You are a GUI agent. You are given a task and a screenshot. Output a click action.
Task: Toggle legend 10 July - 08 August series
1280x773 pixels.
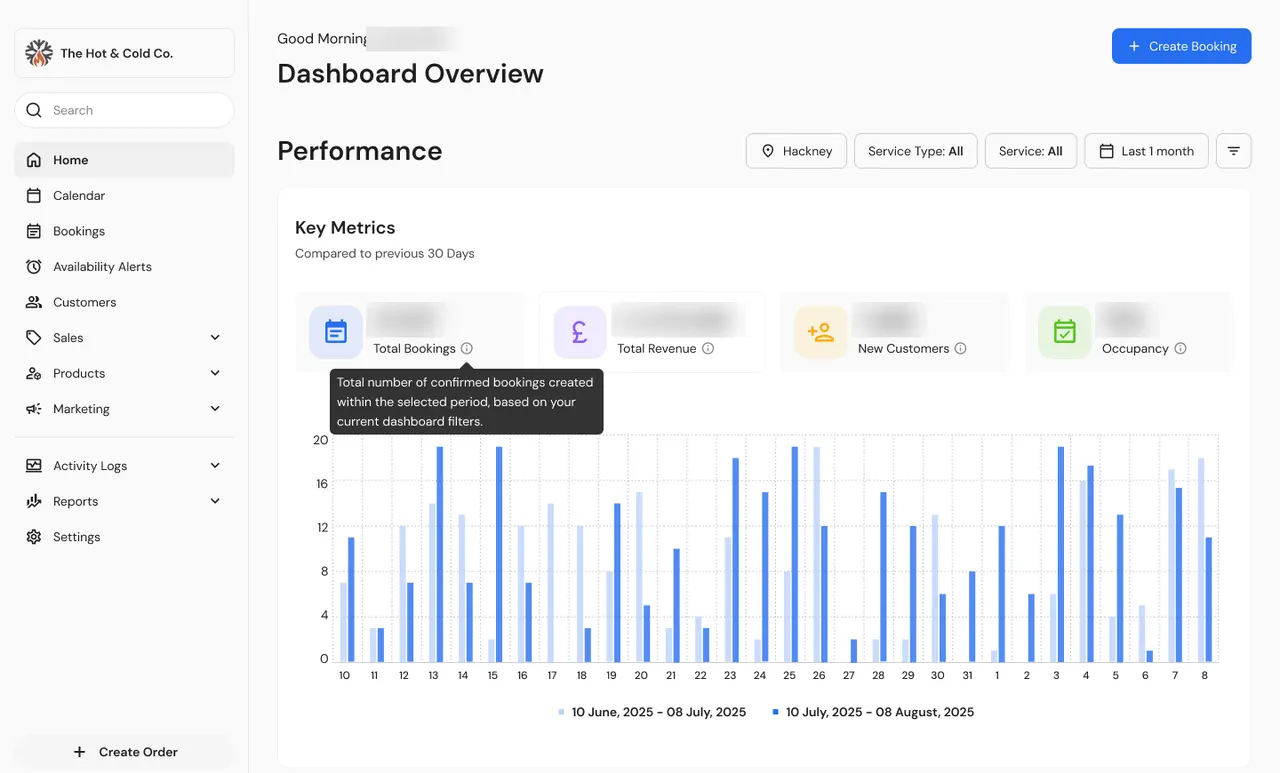(873, 712)
